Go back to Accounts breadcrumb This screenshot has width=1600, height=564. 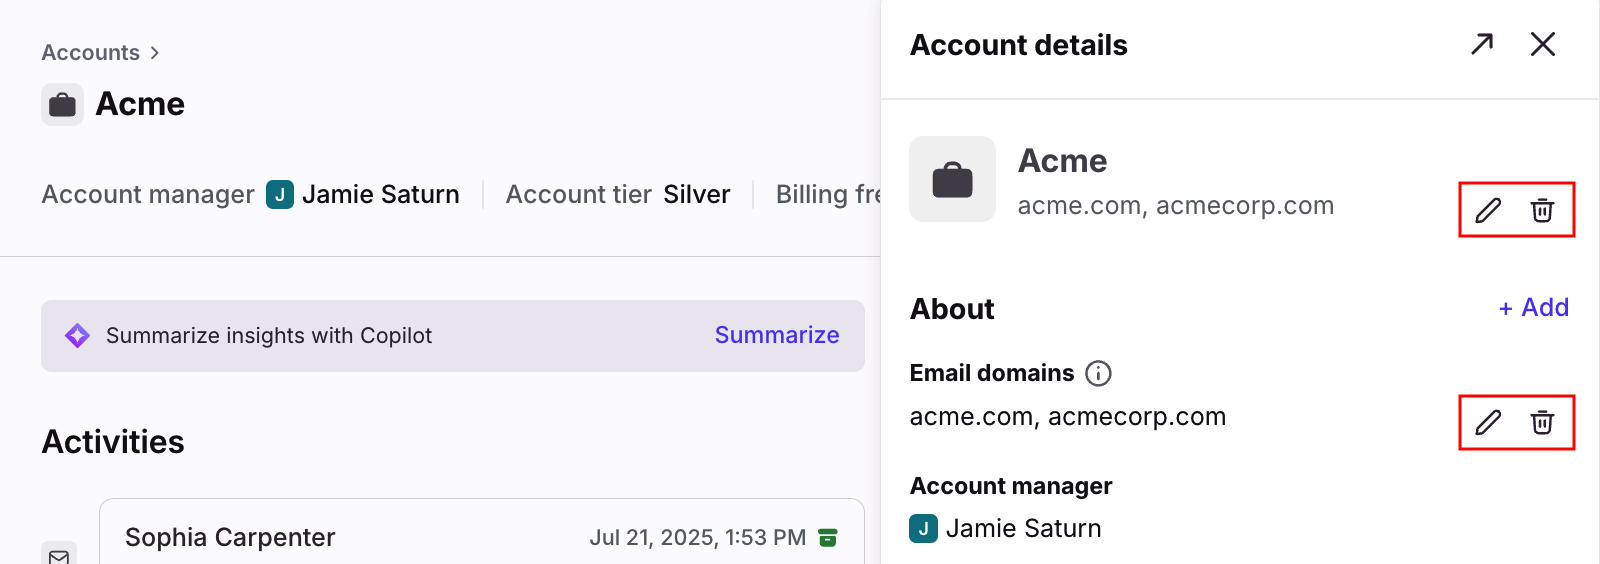tap(90, 52)
